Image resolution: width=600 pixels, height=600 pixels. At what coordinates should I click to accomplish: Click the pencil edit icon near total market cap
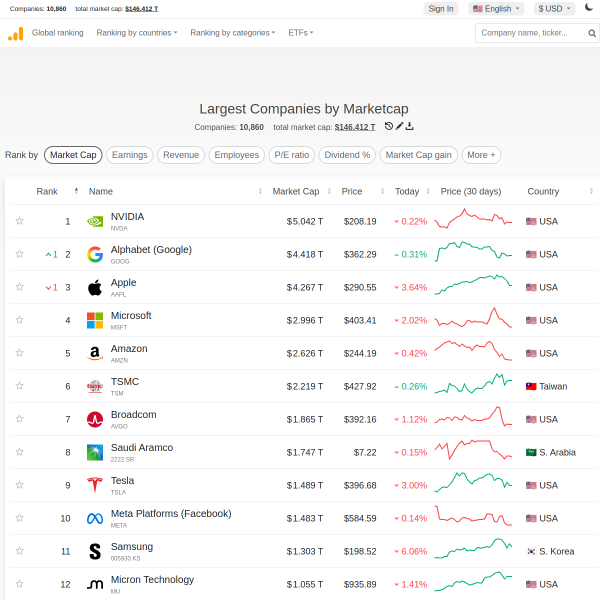[x=399, y=126]
